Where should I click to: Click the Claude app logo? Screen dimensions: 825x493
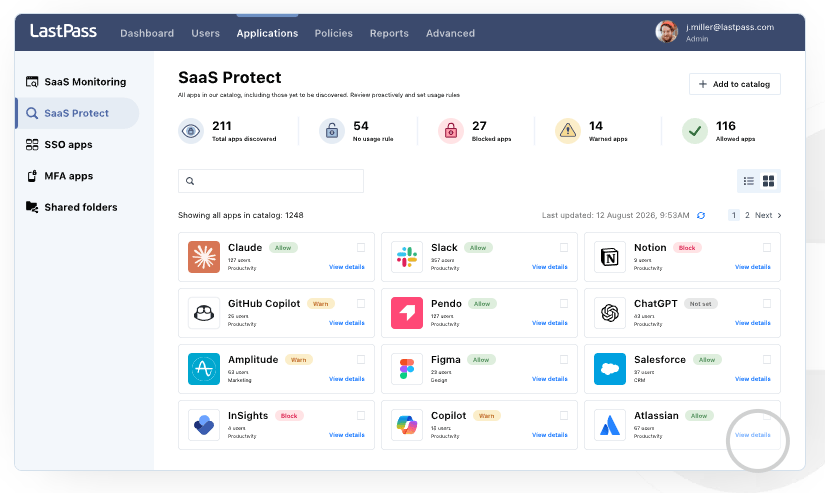[x=204, y=257]
